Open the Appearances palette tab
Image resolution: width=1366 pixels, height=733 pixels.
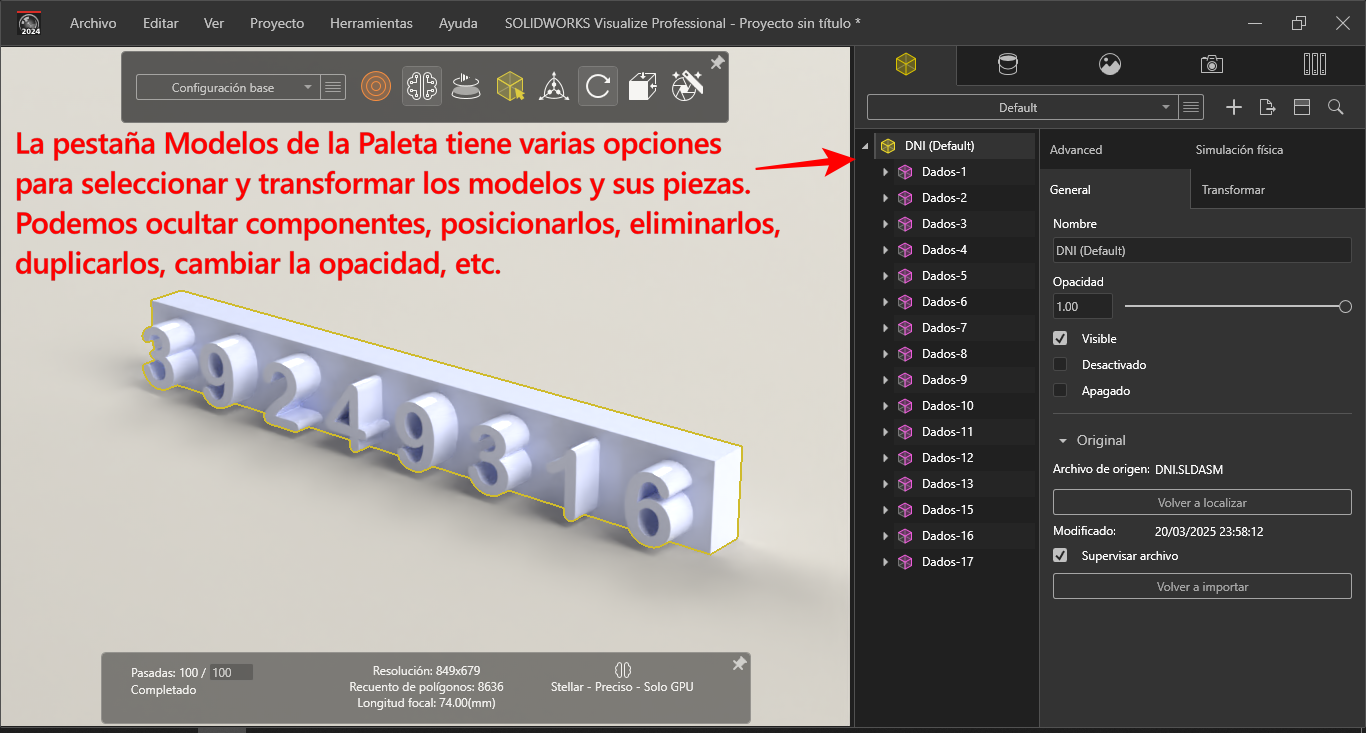[x=1008, y=65]
